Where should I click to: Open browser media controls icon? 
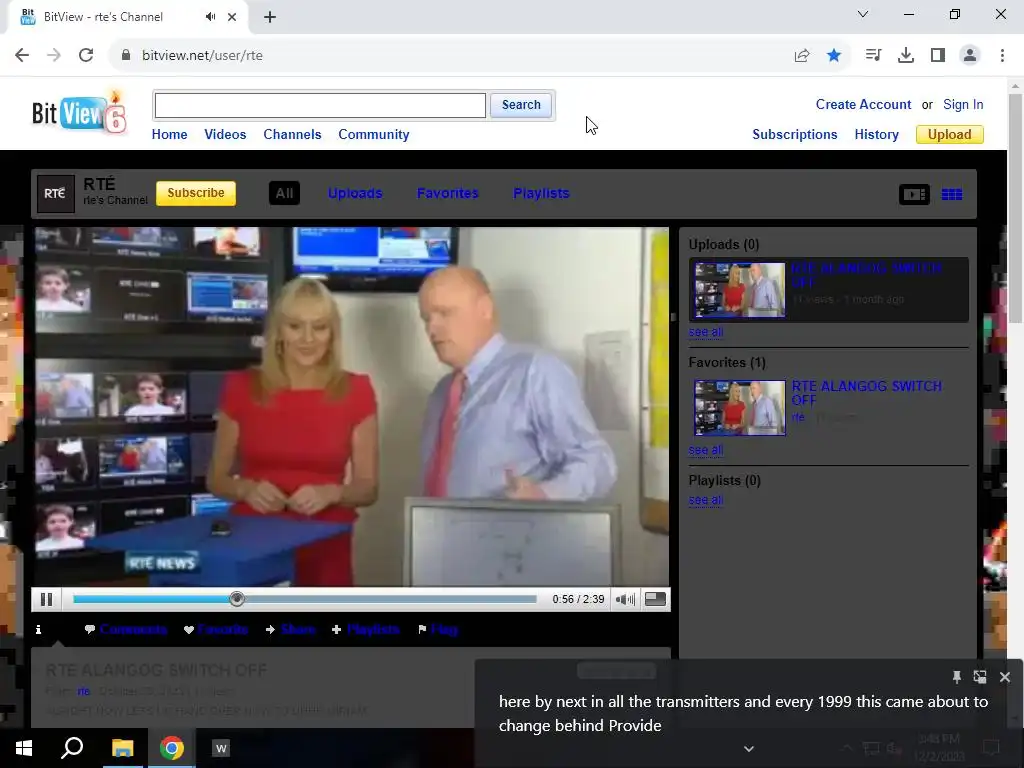coord(873,56)
